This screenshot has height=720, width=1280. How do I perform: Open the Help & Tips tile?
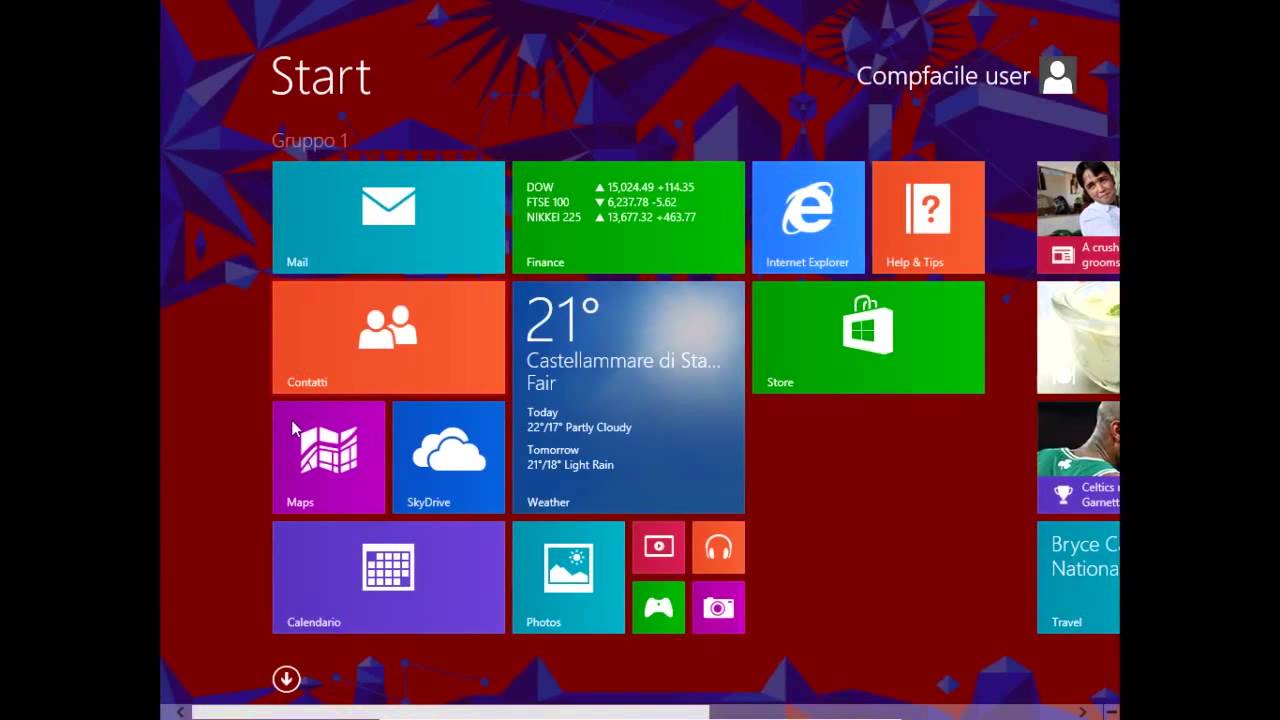(928, 217)
